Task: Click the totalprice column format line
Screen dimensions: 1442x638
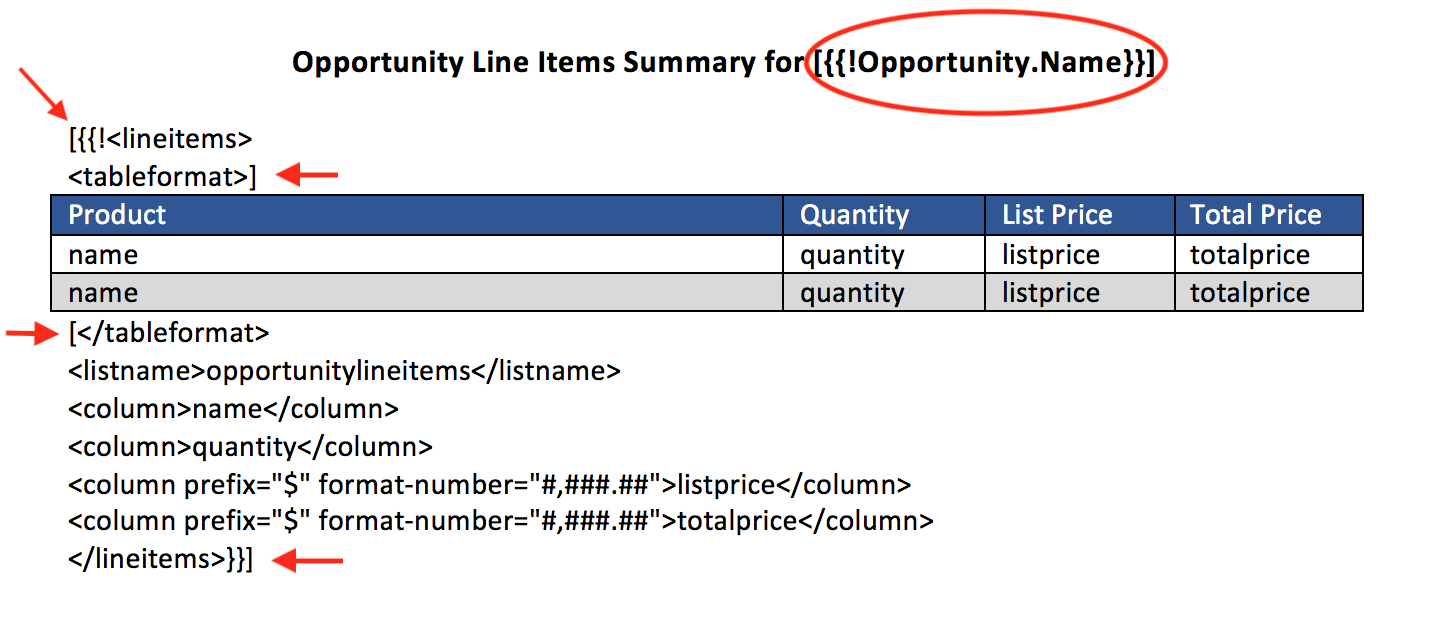Action: click(x=500, y=521)
